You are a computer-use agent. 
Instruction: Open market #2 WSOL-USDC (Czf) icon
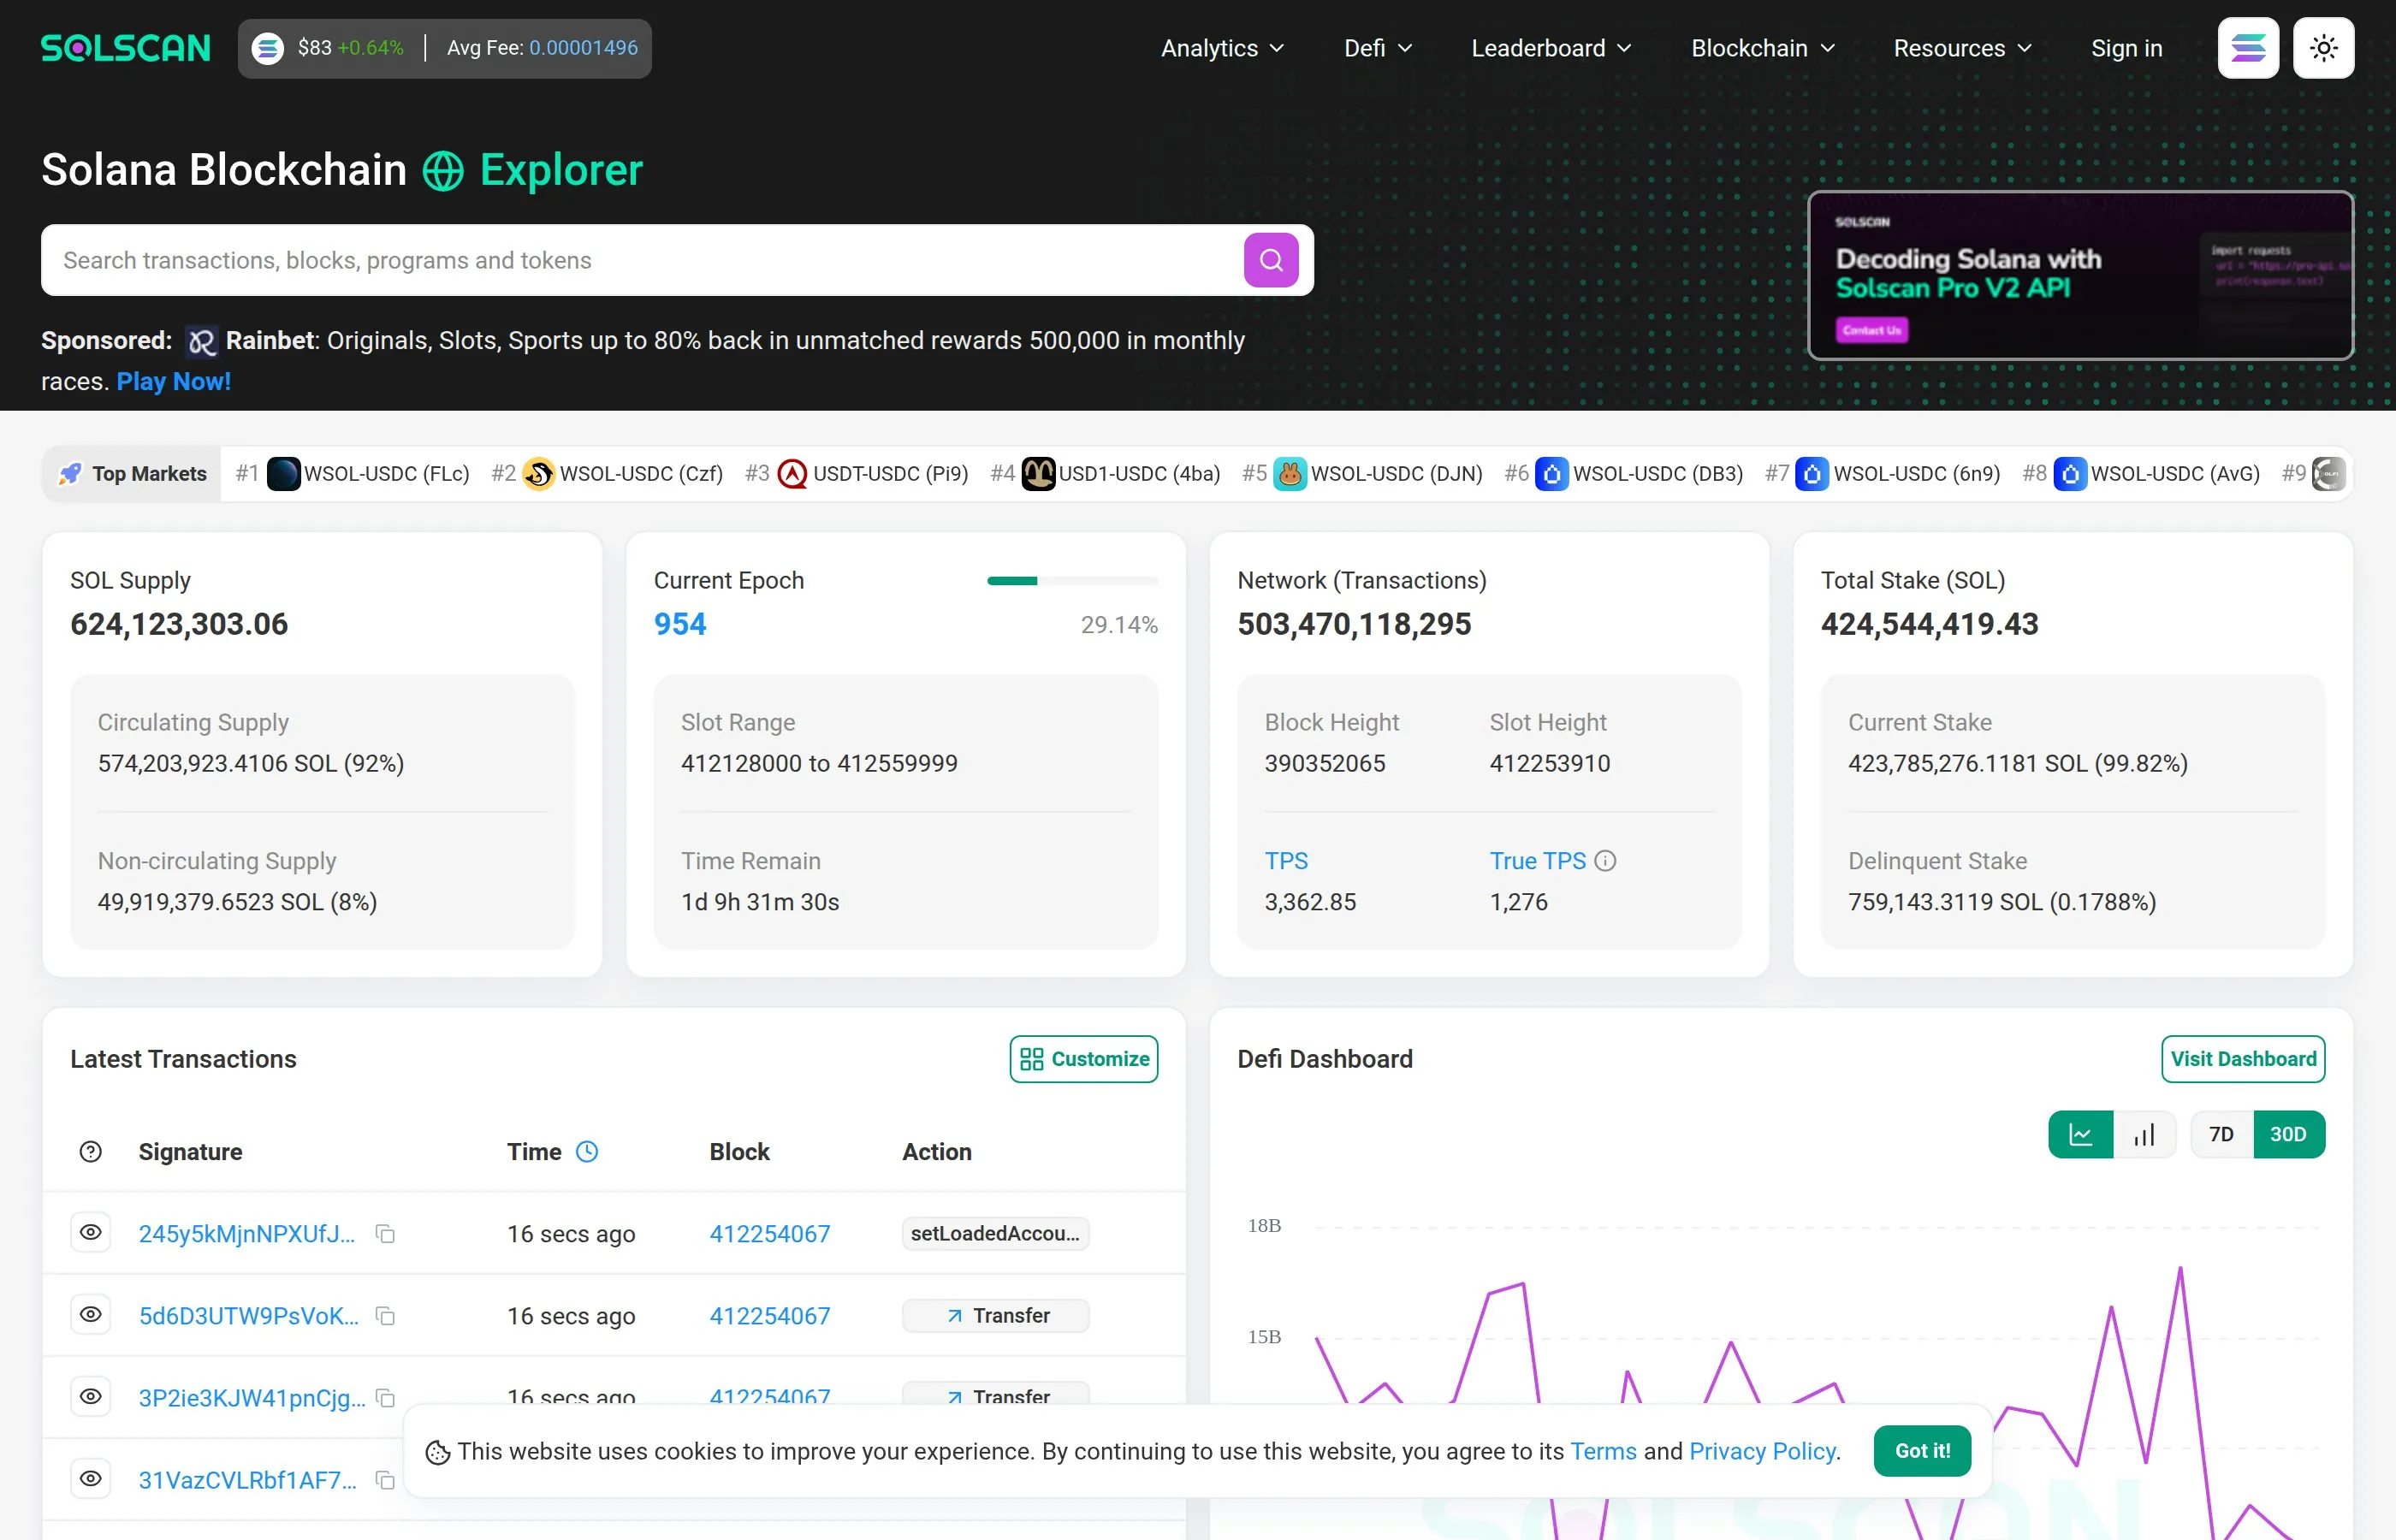[x=539, y=474]
